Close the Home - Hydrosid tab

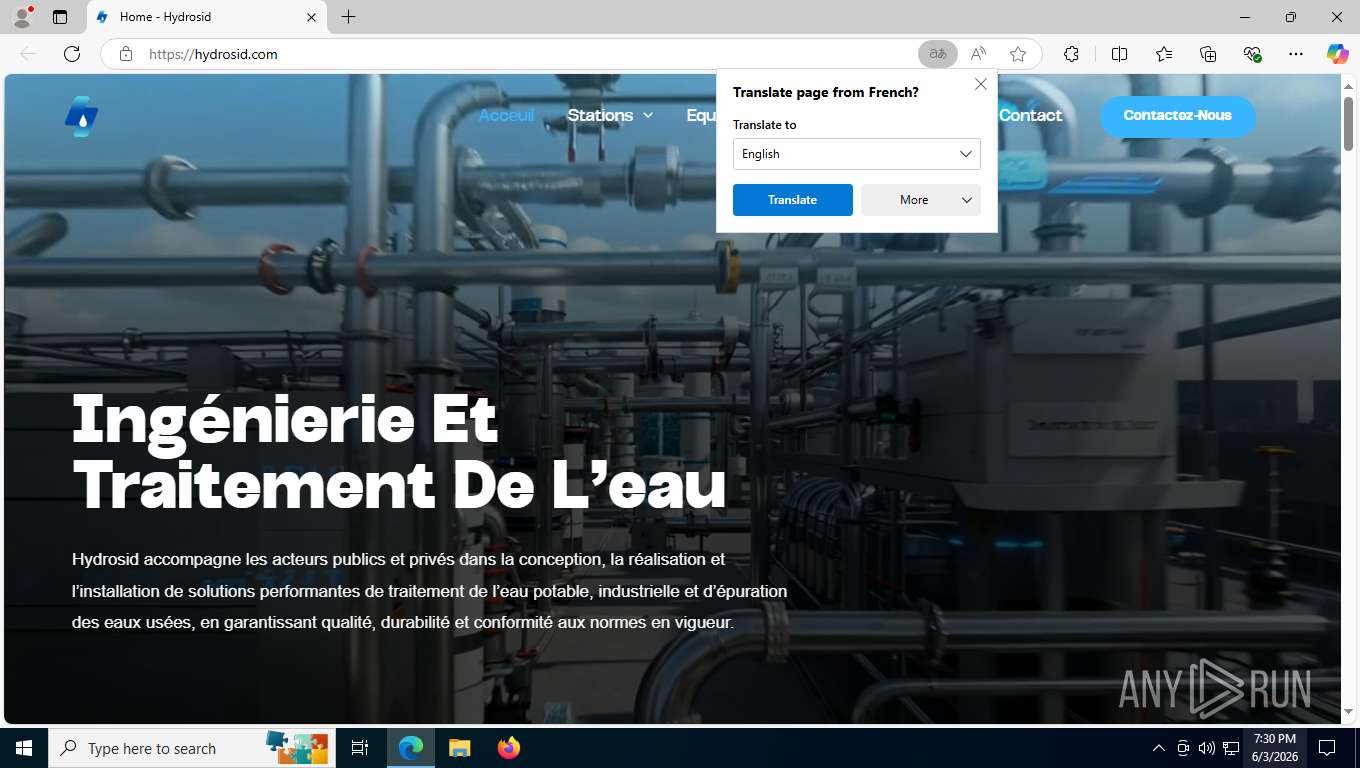[x=311, y=17]
